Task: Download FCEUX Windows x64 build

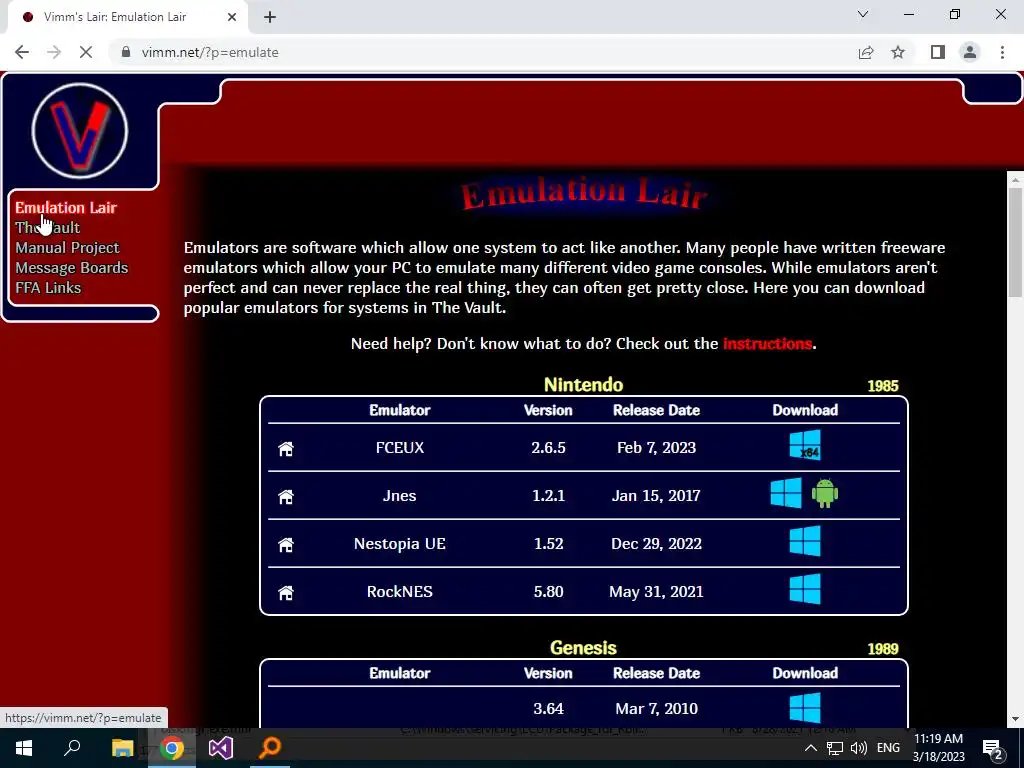Action: pos(805,445)
